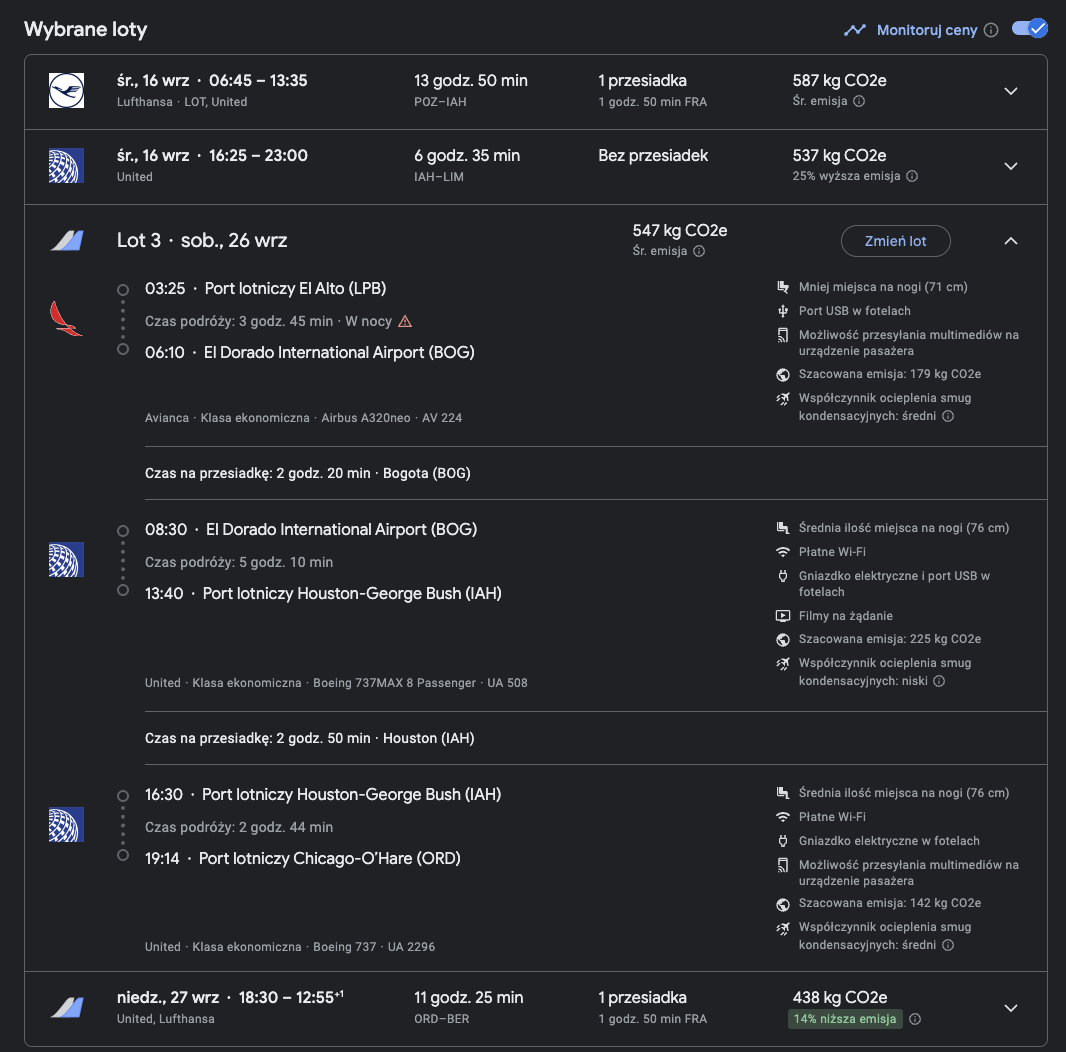The width and height of the screenshot is (1066, 1052).
Task: Click the Zmień lot button
Action: coord(895,241)
